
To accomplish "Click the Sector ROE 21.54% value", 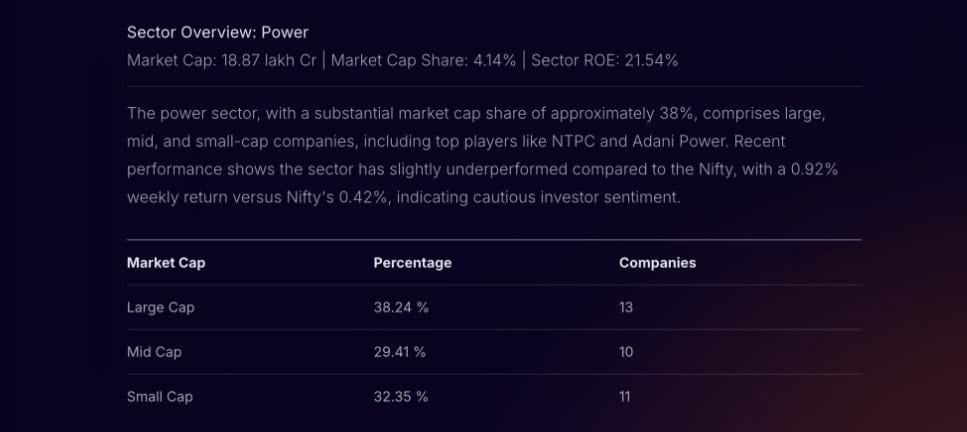I will [x=605, y=60].
